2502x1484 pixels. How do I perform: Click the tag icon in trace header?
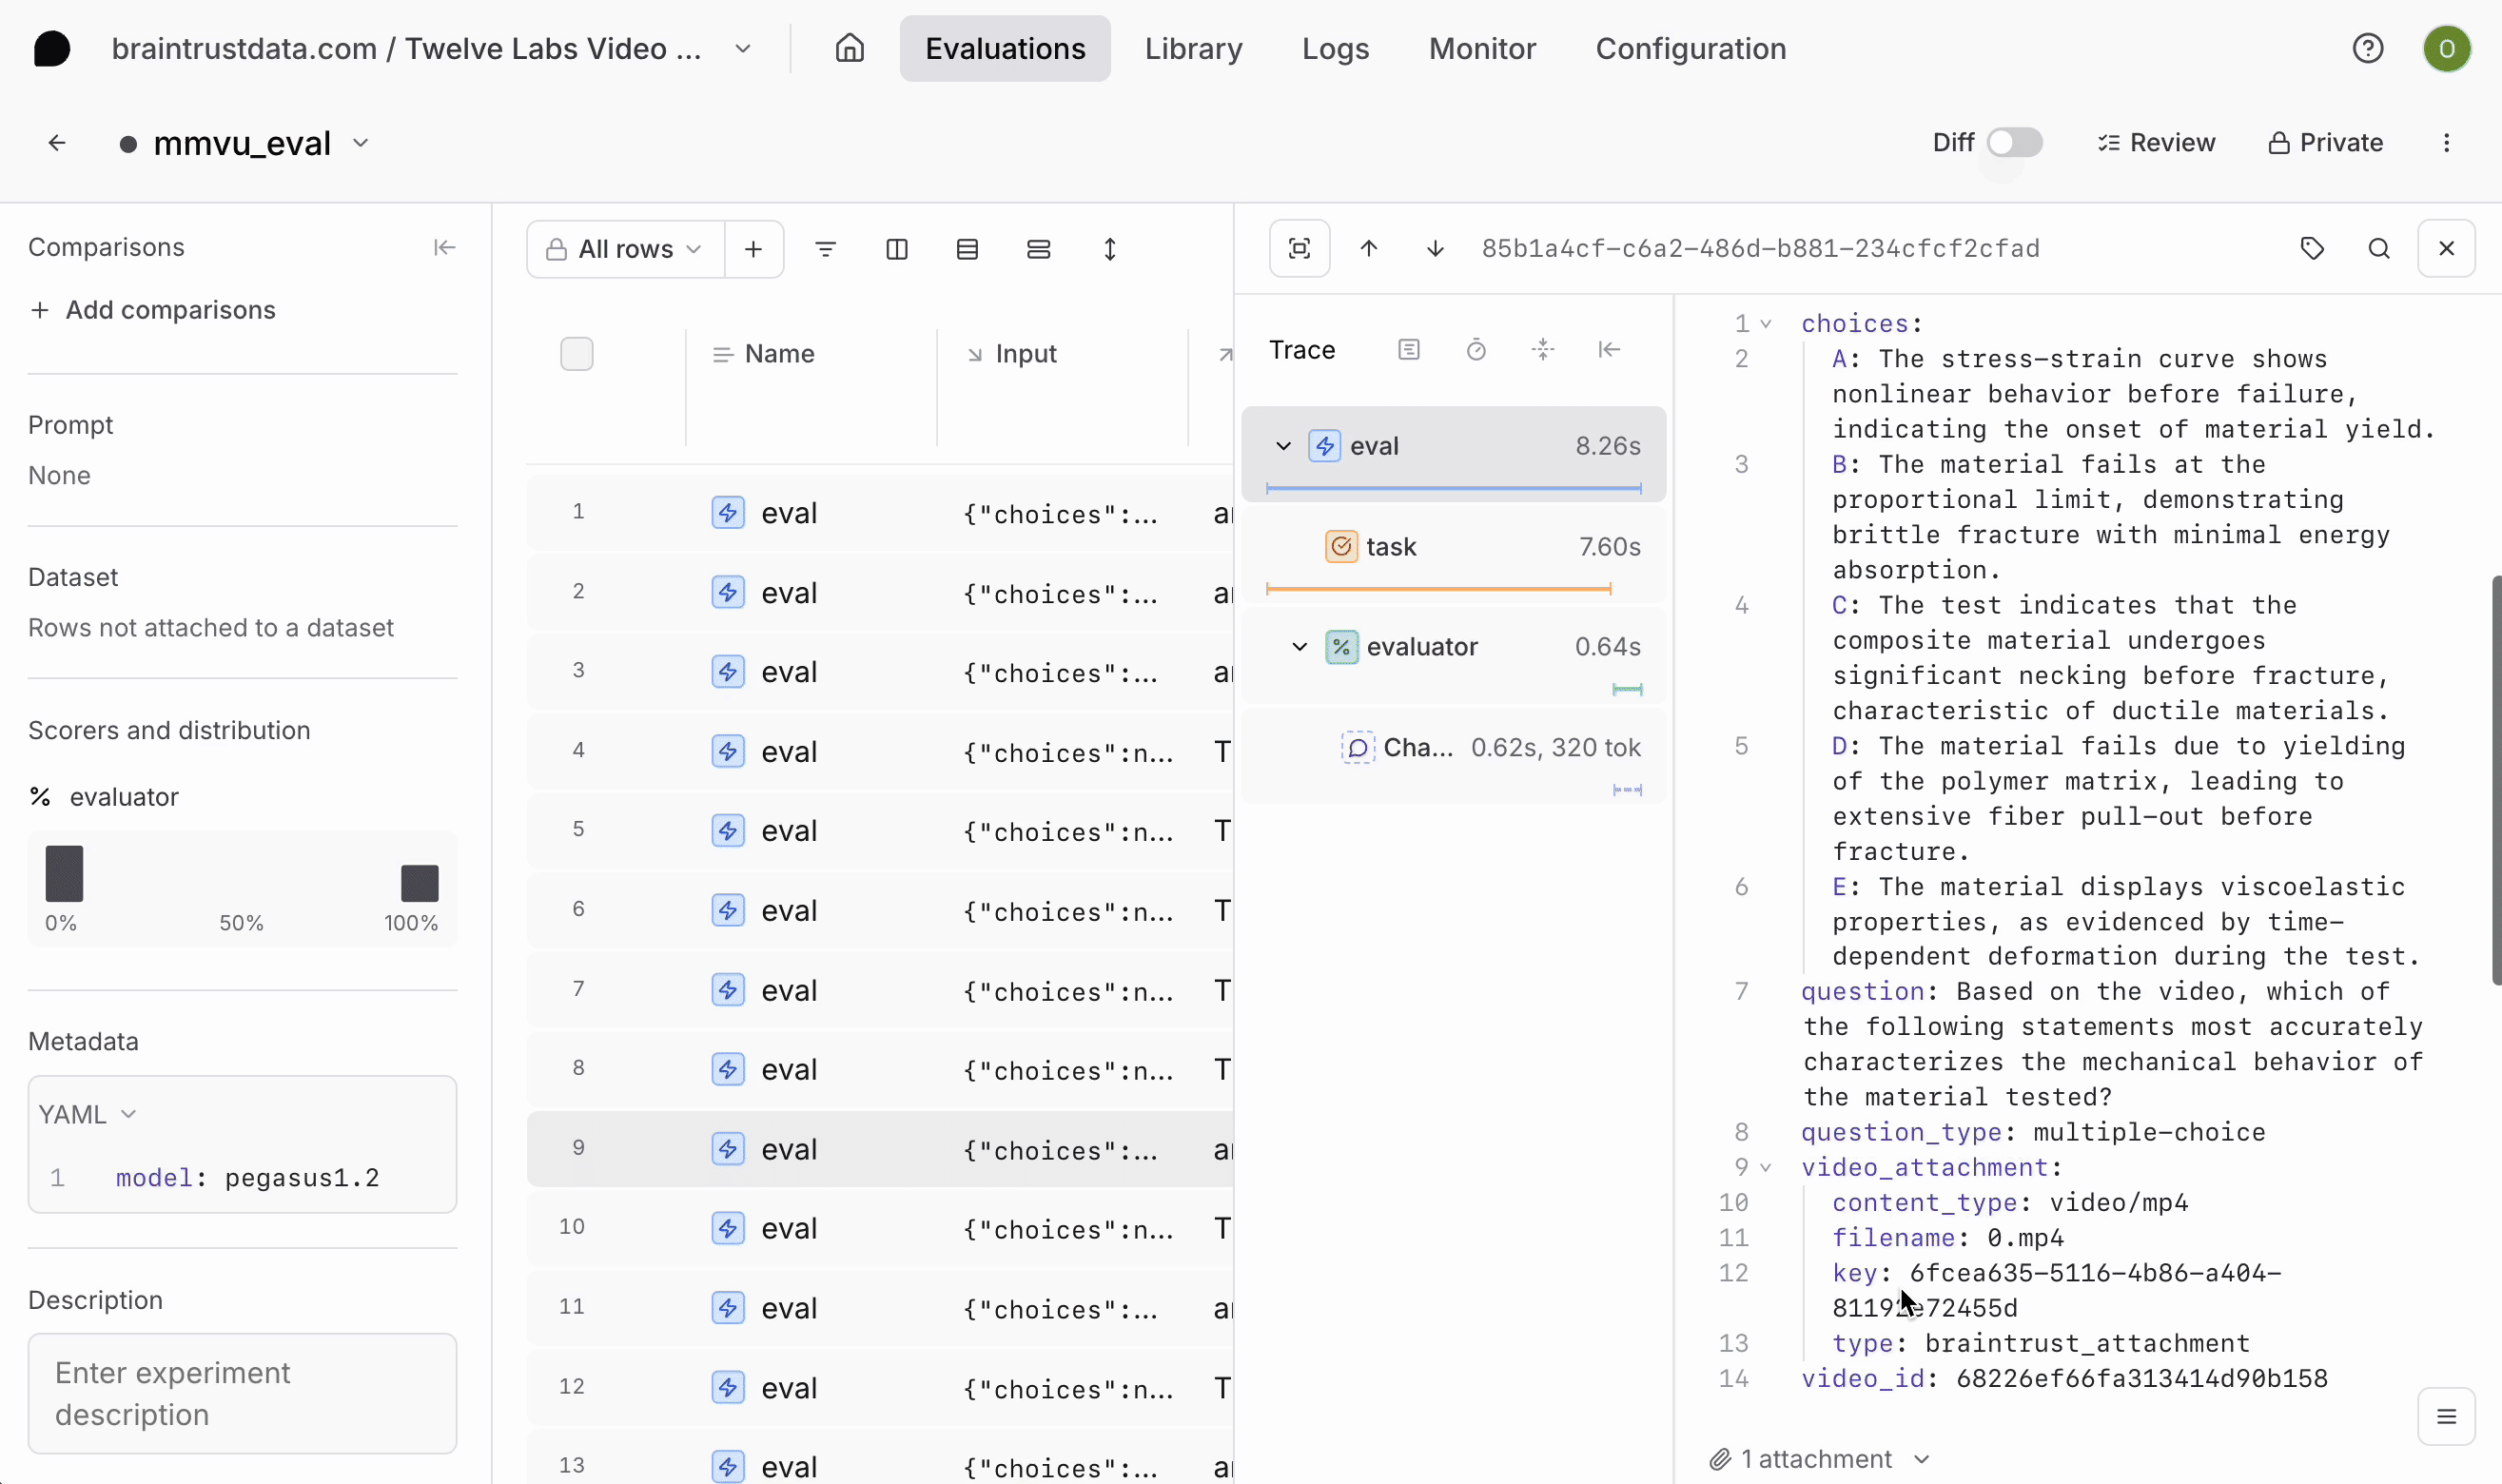click(x=2311, y=248)
